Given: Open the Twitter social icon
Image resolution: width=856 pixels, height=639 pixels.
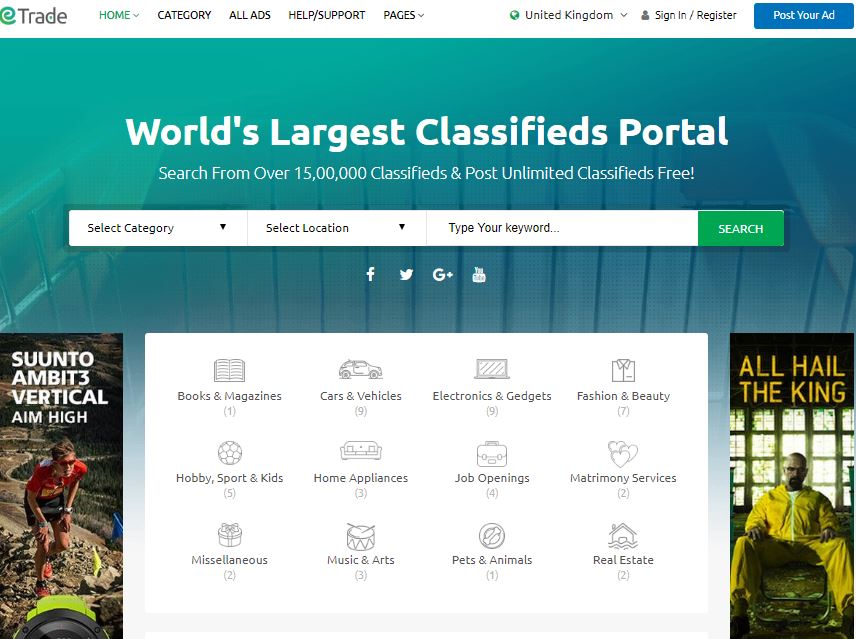Looking at the screenshot, I should [406, 274].
